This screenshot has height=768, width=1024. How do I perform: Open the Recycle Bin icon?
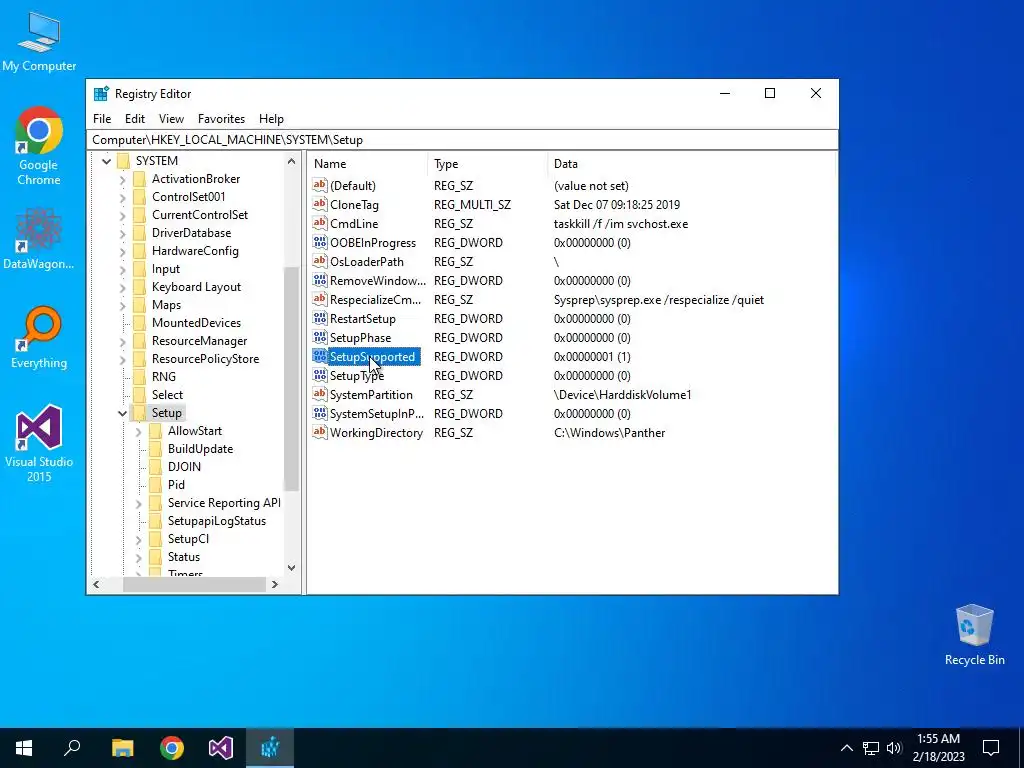[x=974, y=635]
